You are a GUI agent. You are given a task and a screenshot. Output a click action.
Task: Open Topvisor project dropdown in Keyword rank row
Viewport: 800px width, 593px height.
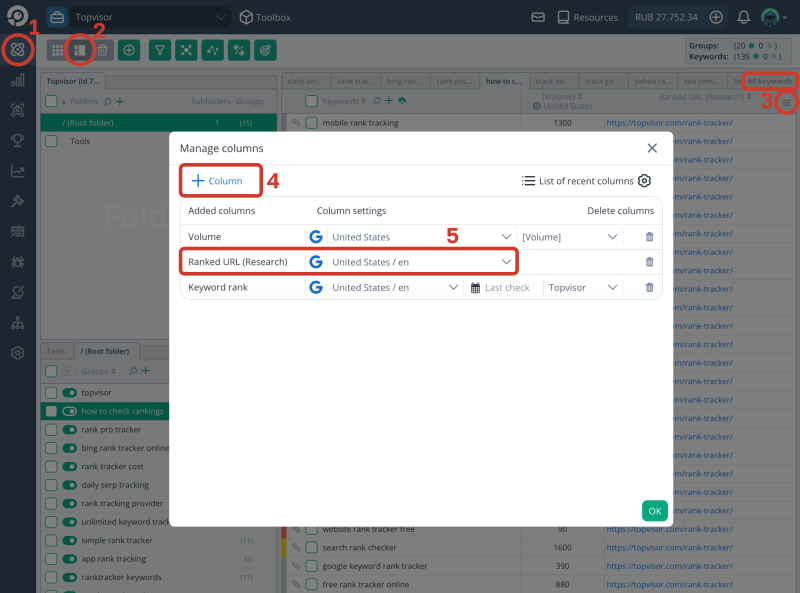[581, 287]
